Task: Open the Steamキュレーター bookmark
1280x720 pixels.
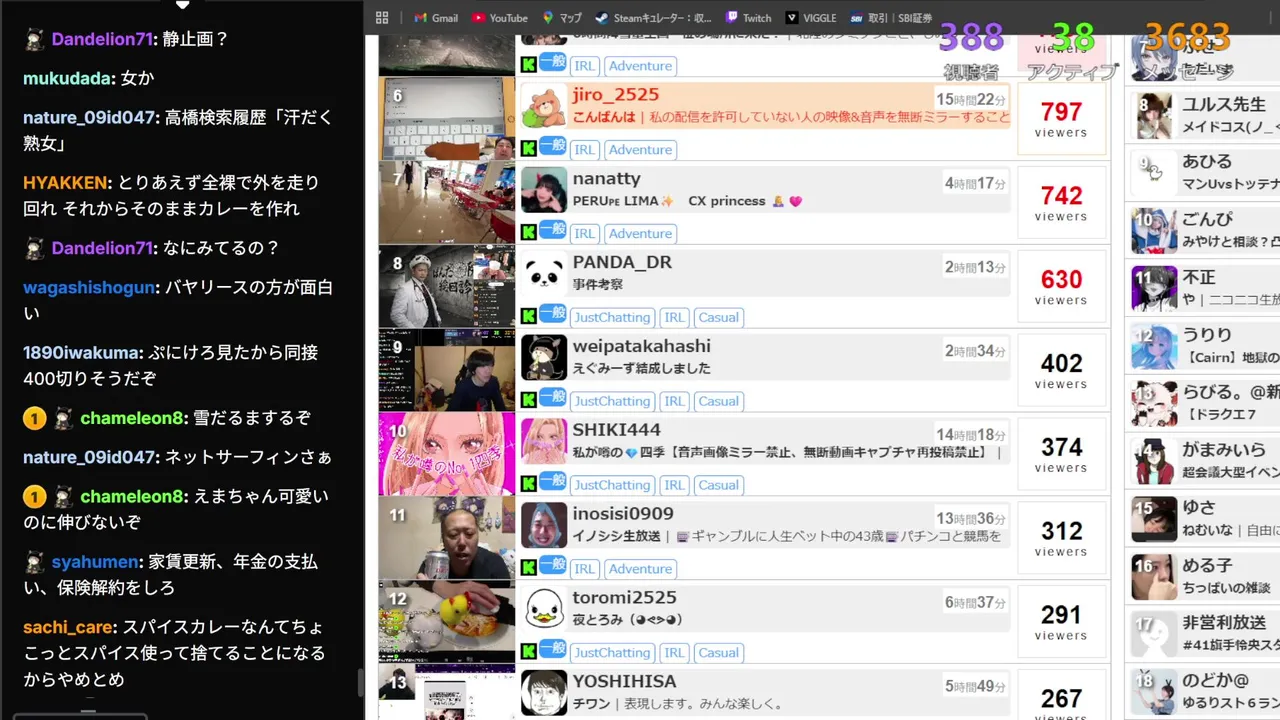Action: [653, 18]
